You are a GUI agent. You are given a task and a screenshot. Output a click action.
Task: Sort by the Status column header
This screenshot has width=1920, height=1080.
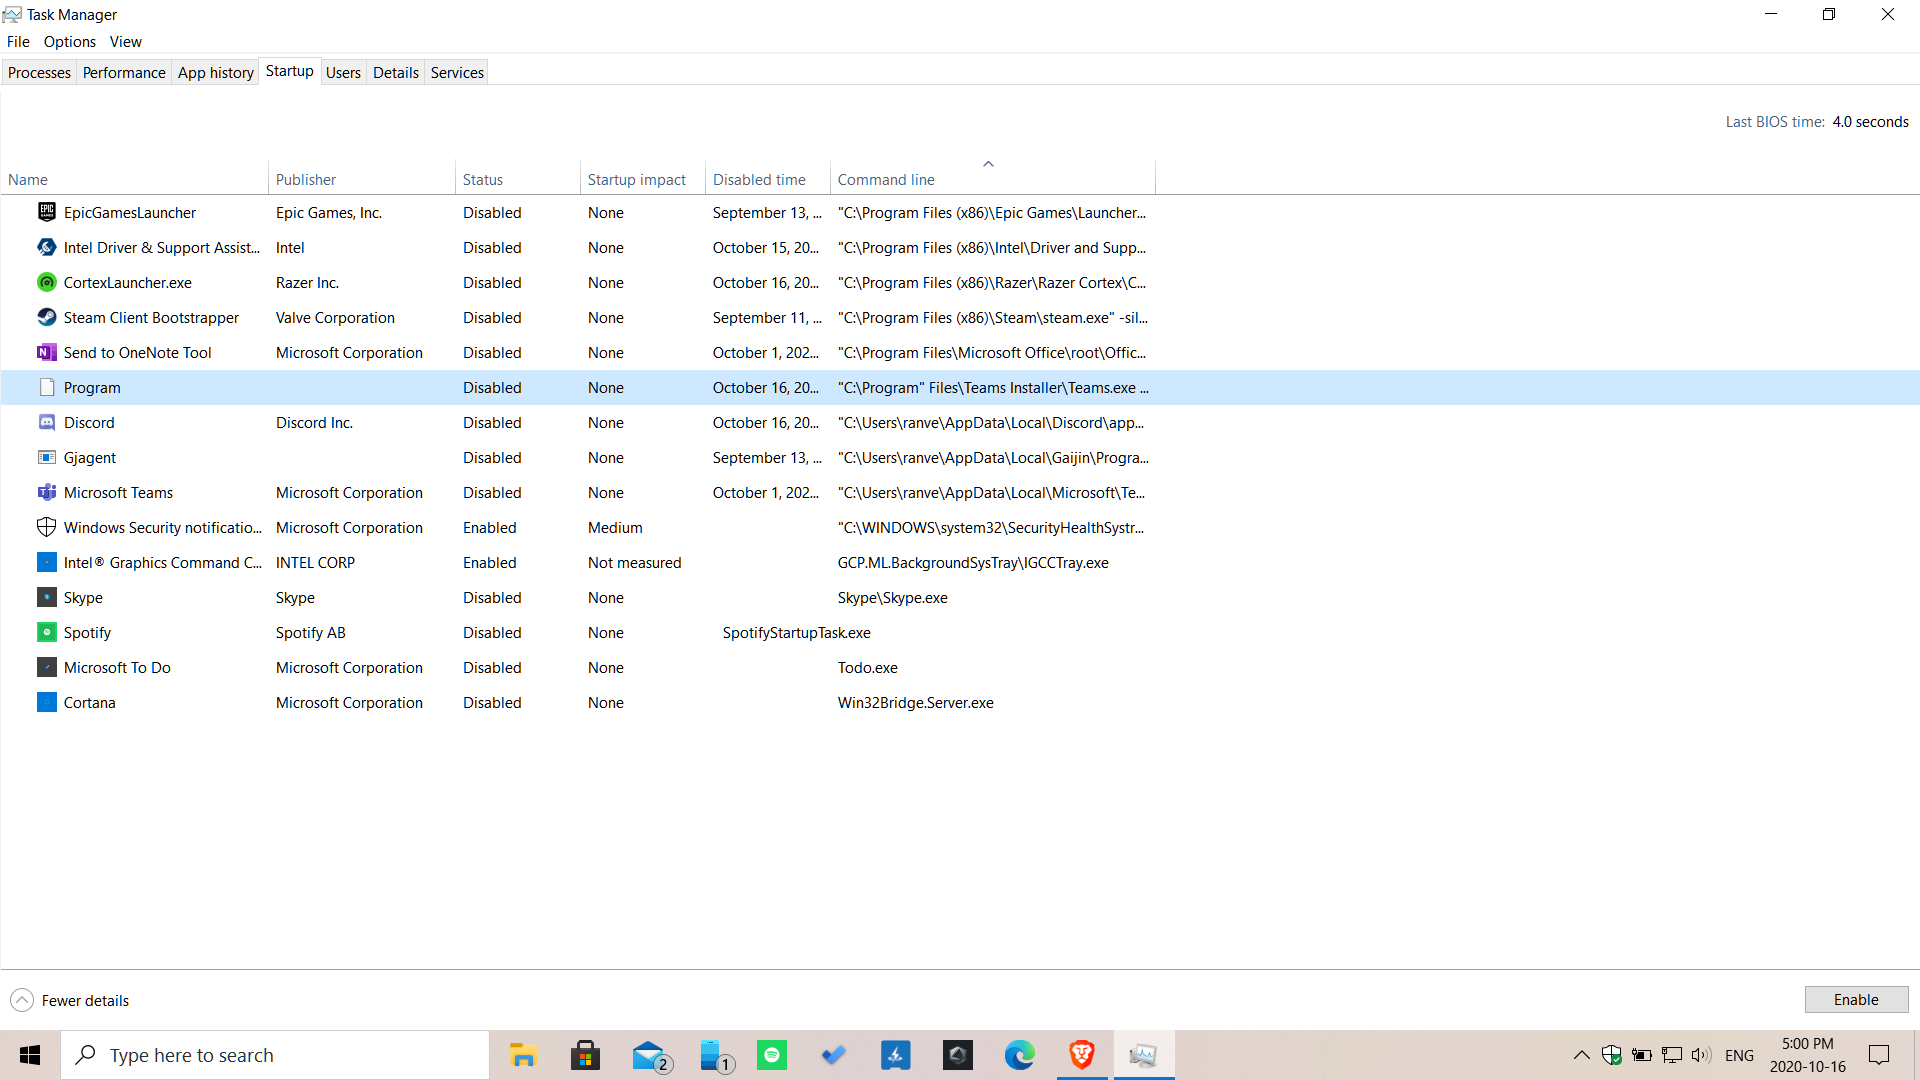(x=518, y=179)
